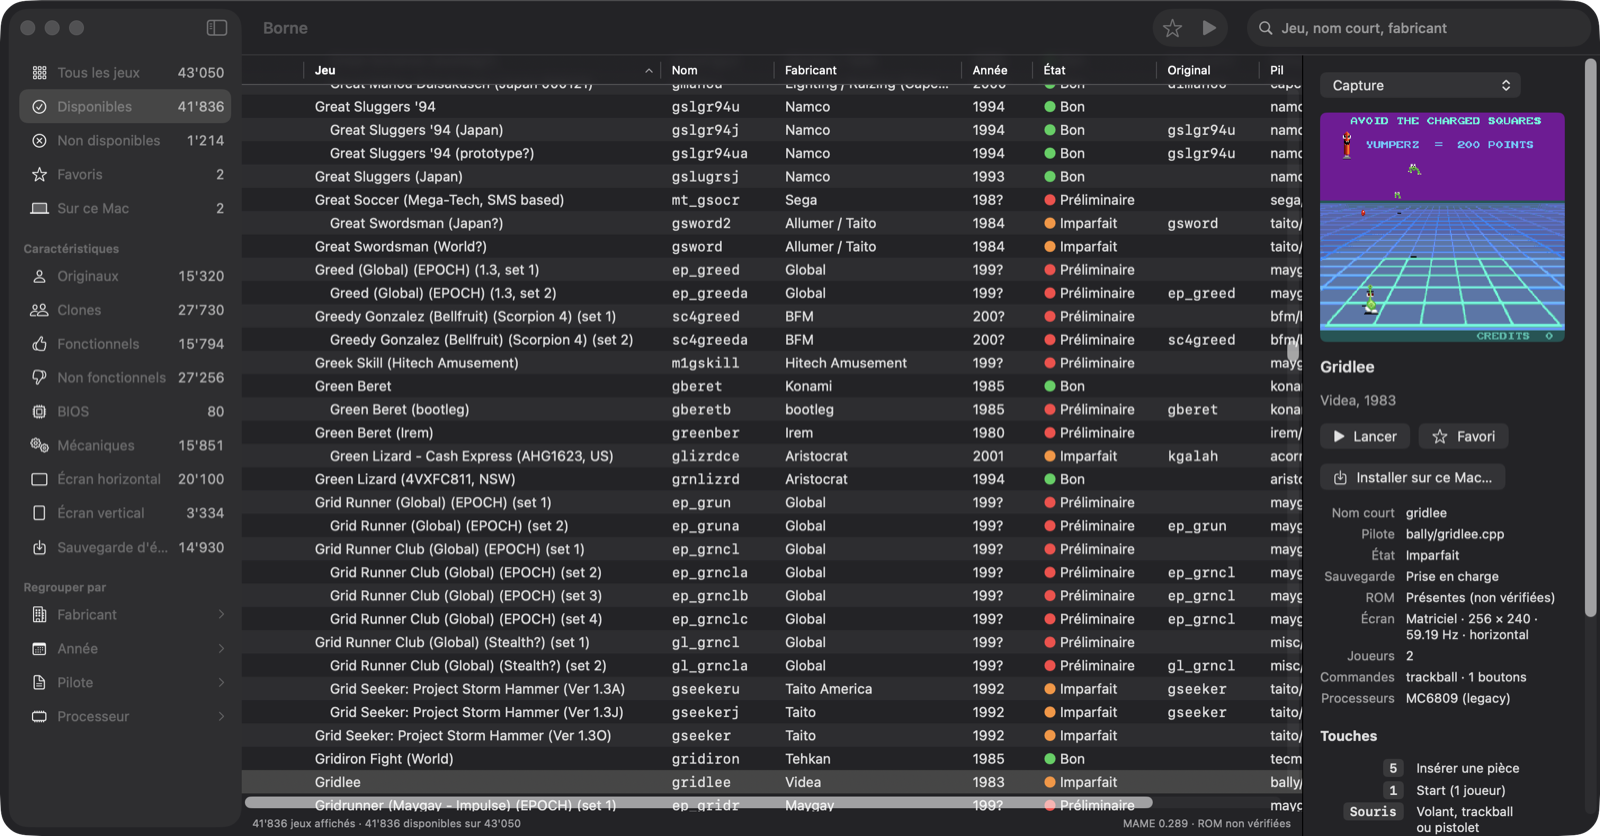1600x836 pixels.
Task: Select Great Sluggers '94 (Japan) row
Action: pos(772,130)
